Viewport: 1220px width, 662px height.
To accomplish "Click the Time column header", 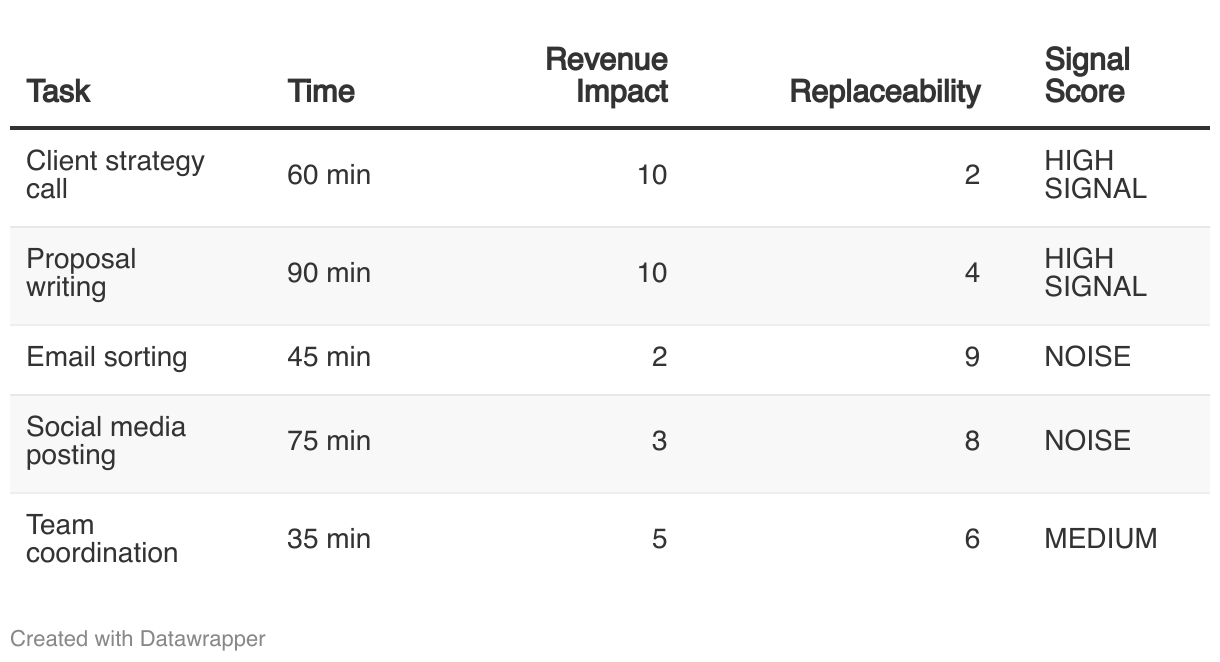I will 321,91.
